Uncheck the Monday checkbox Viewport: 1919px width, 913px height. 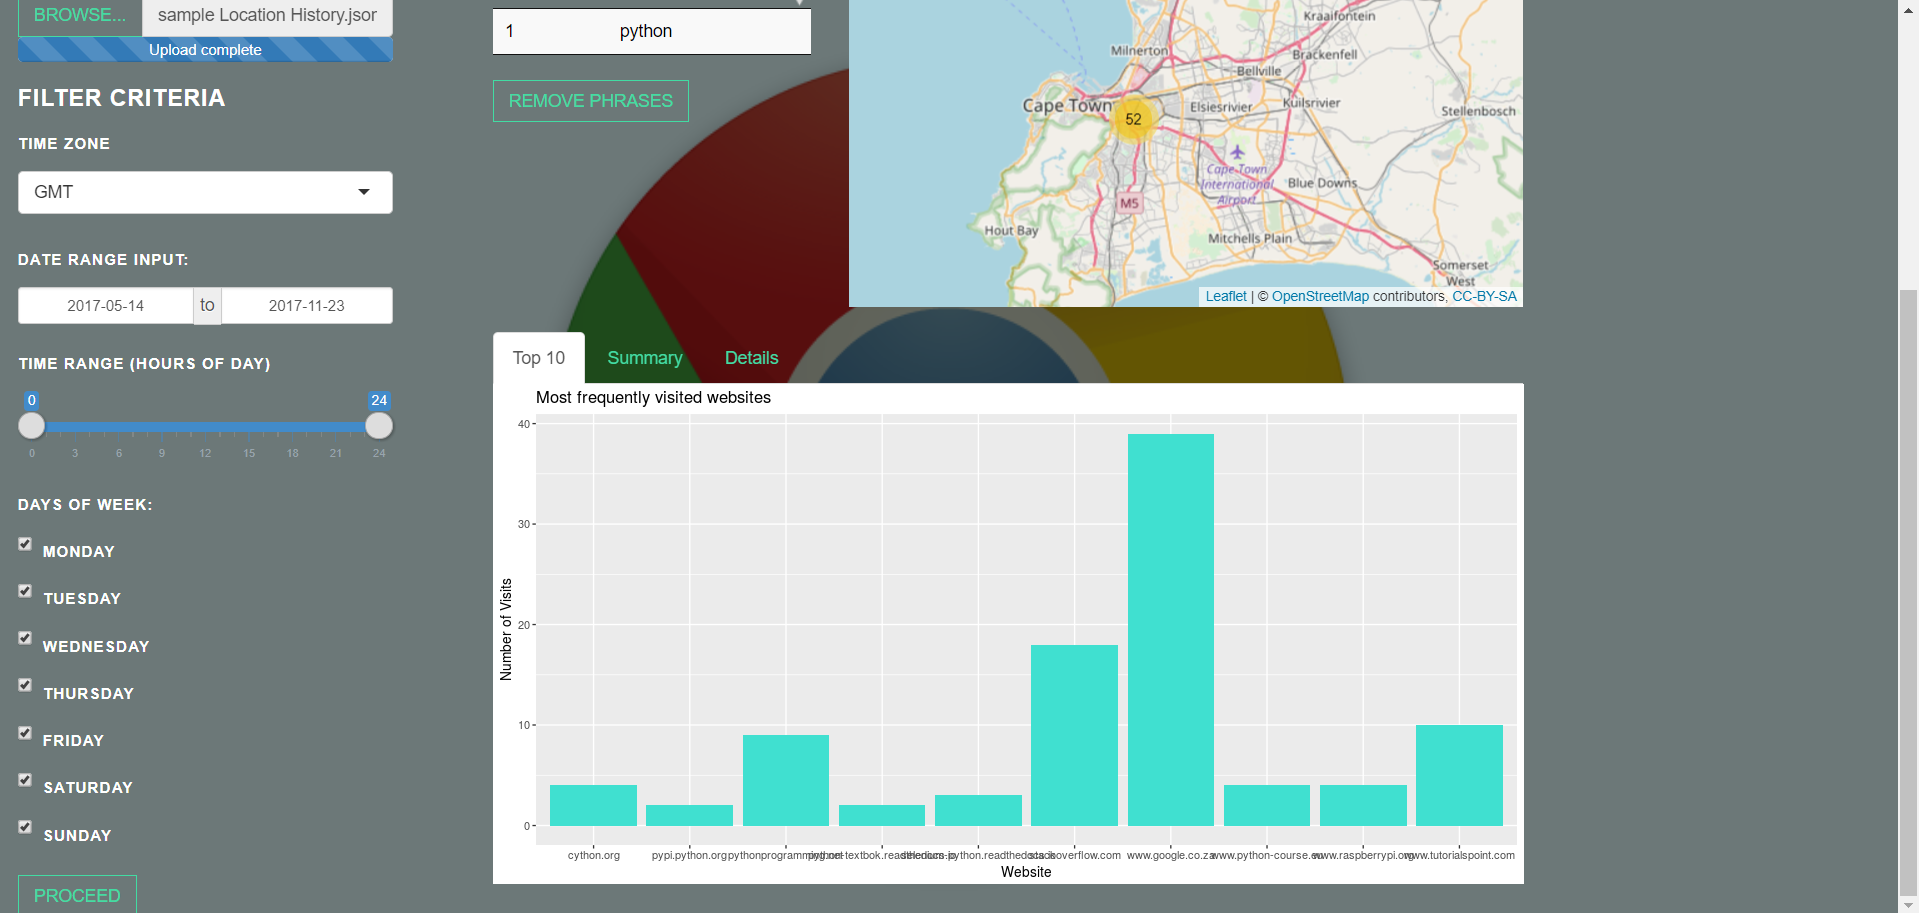[x=25, y=544]
